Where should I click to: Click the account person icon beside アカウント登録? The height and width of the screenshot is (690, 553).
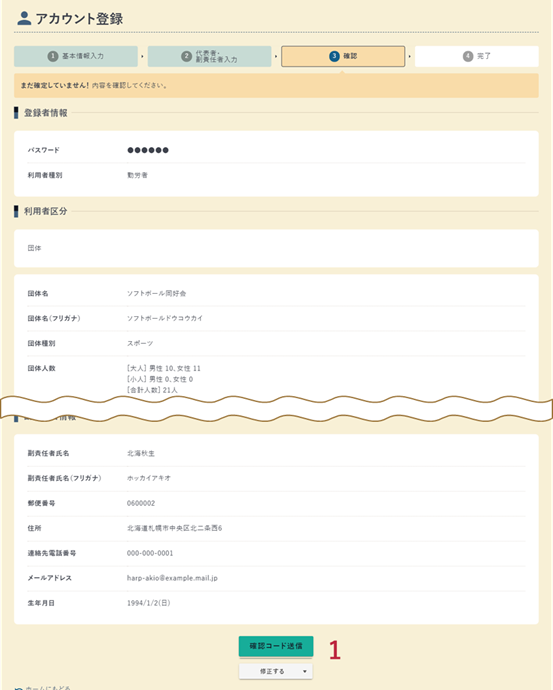coord(24,18)
